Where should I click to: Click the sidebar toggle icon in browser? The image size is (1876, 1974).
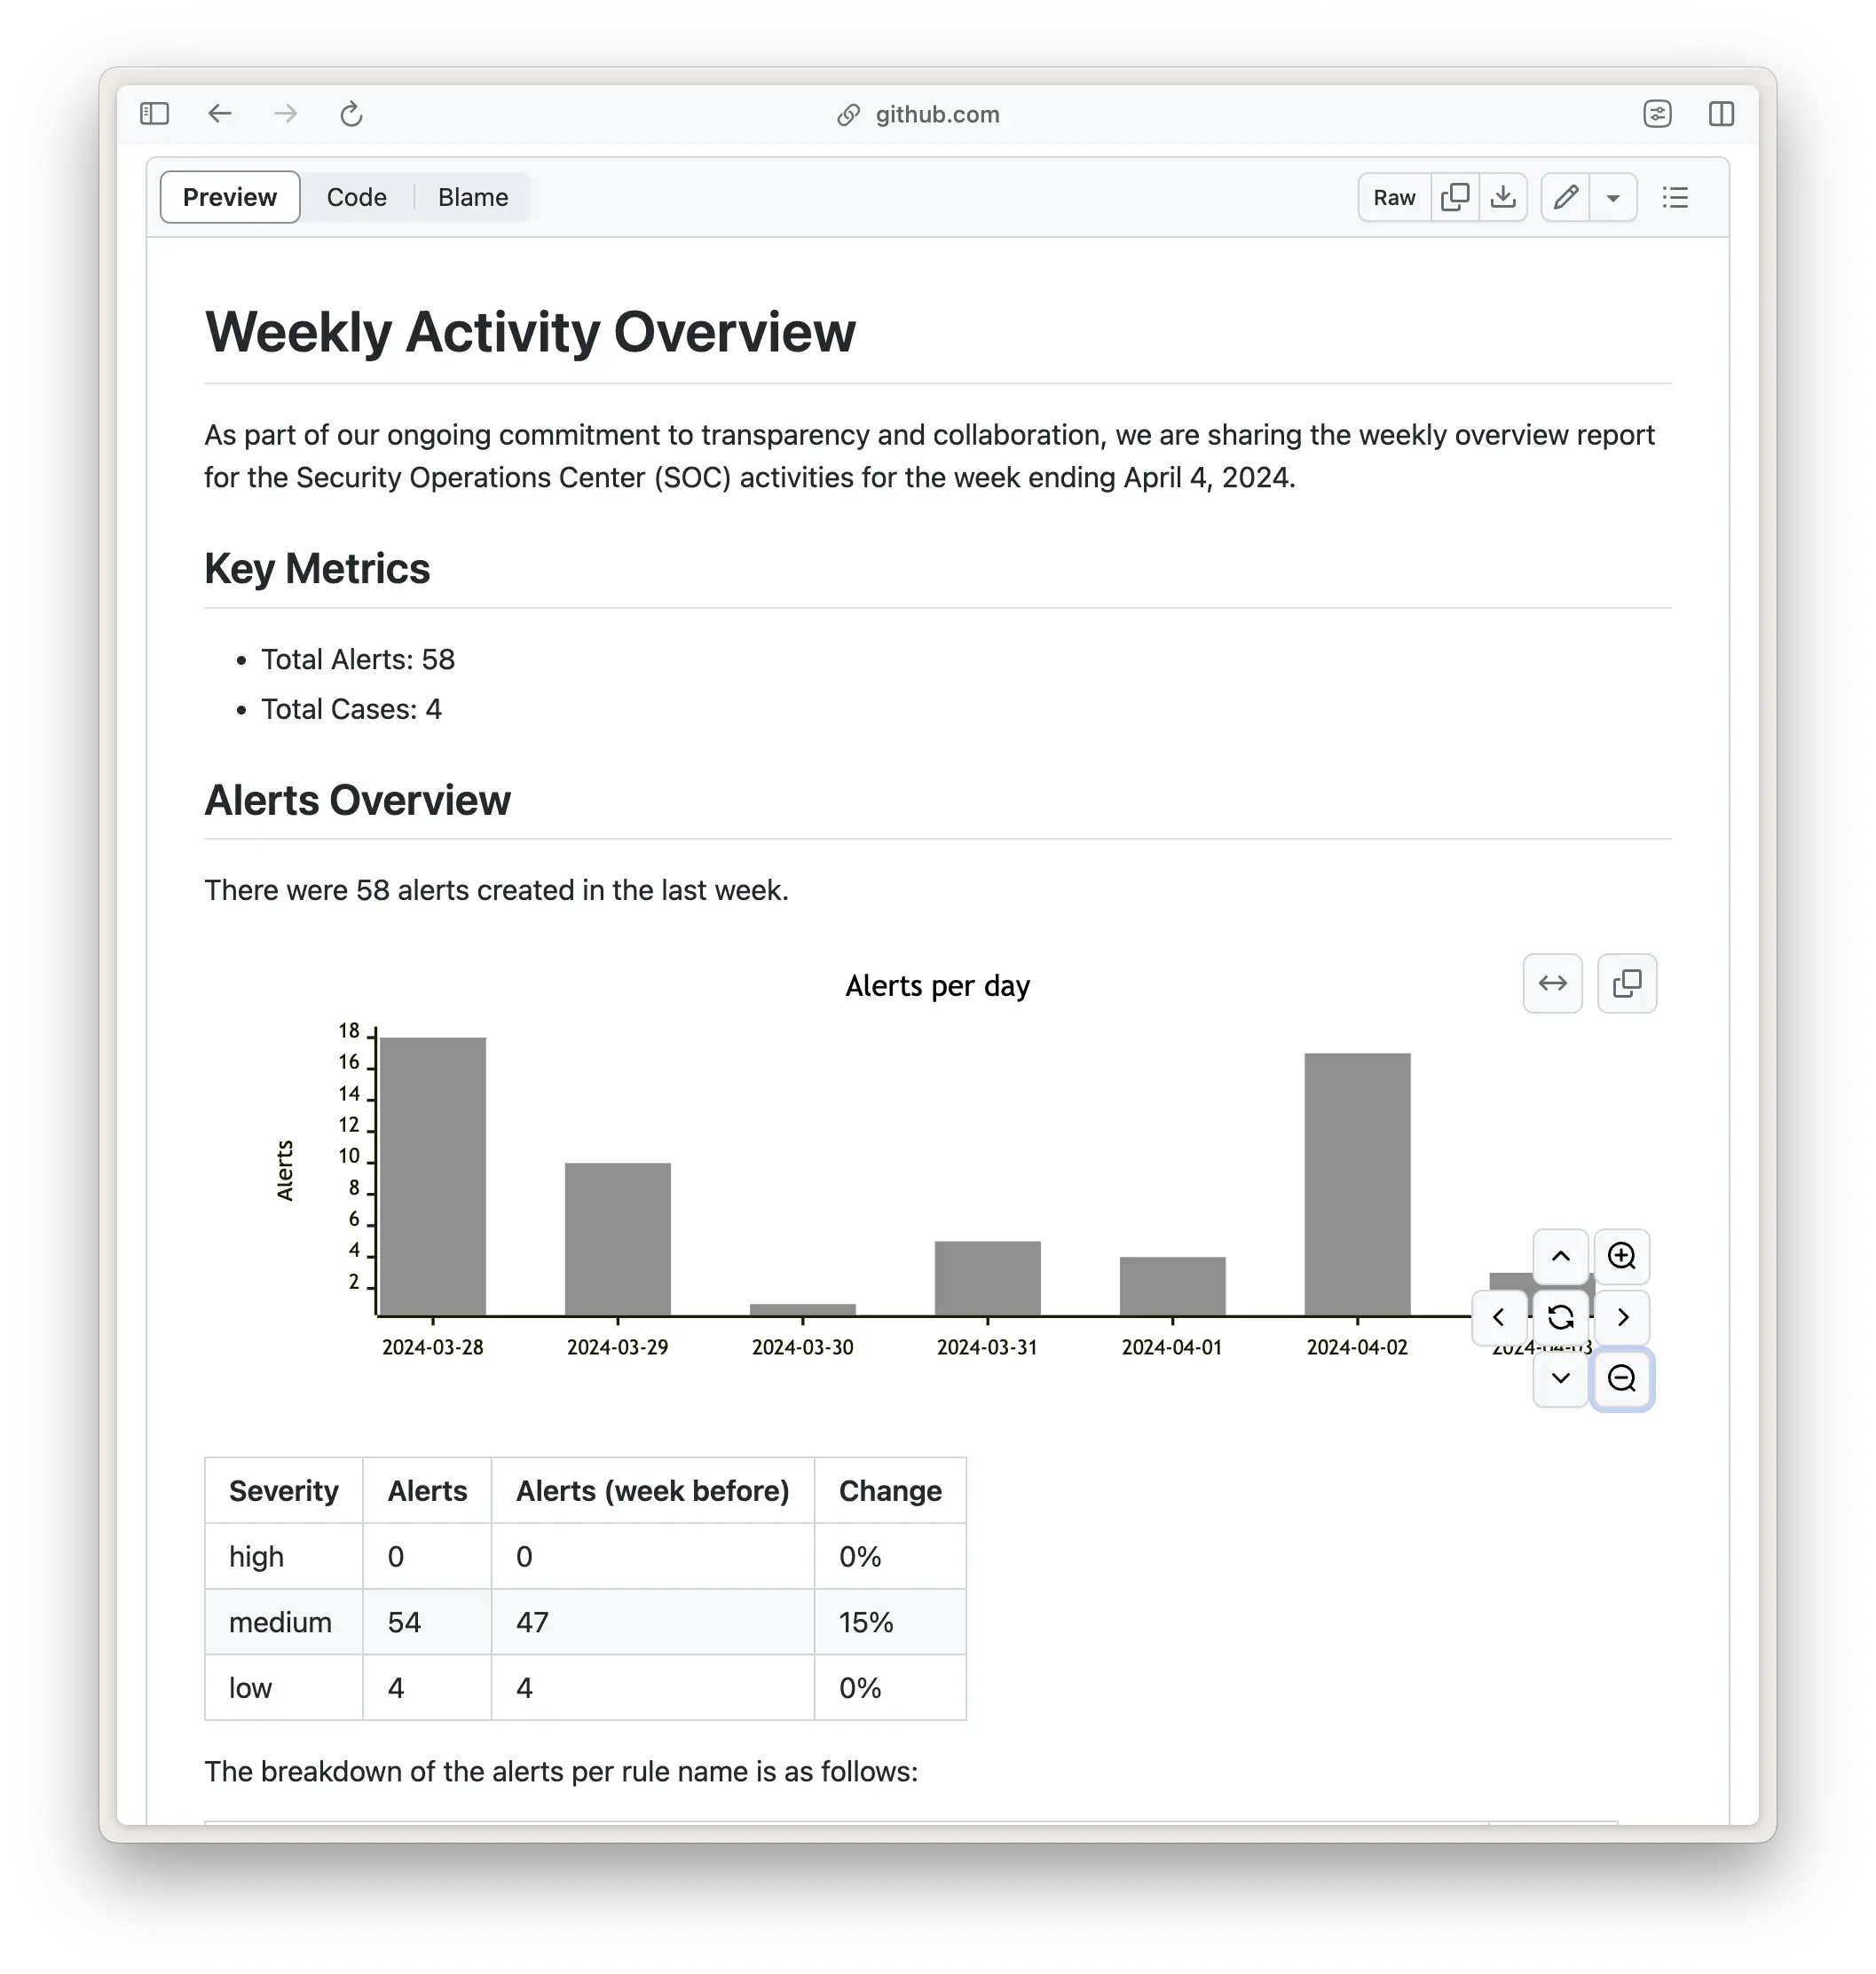tap(154, 114)
